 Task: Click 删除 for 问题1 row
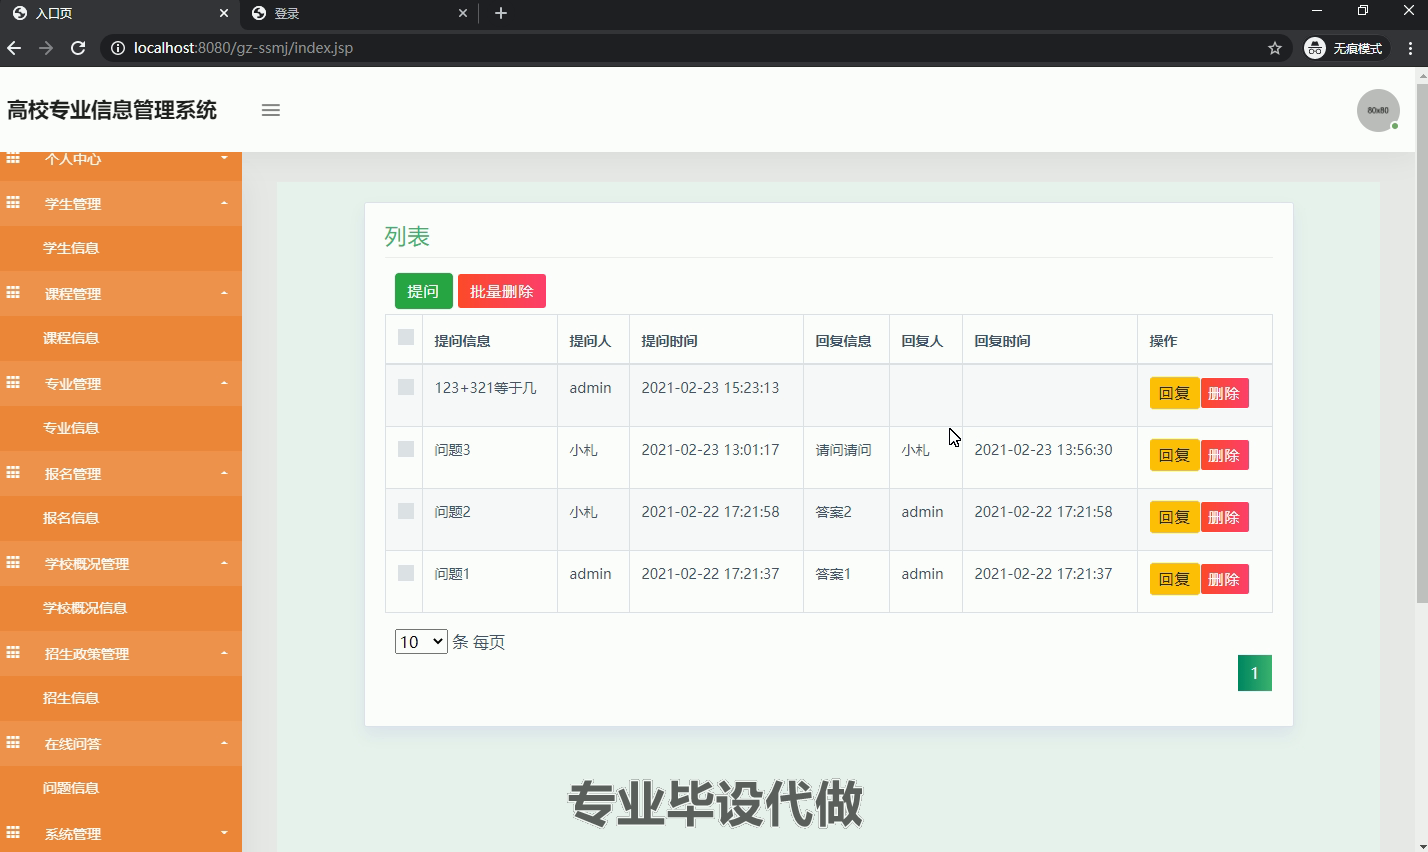[1224, 579]
